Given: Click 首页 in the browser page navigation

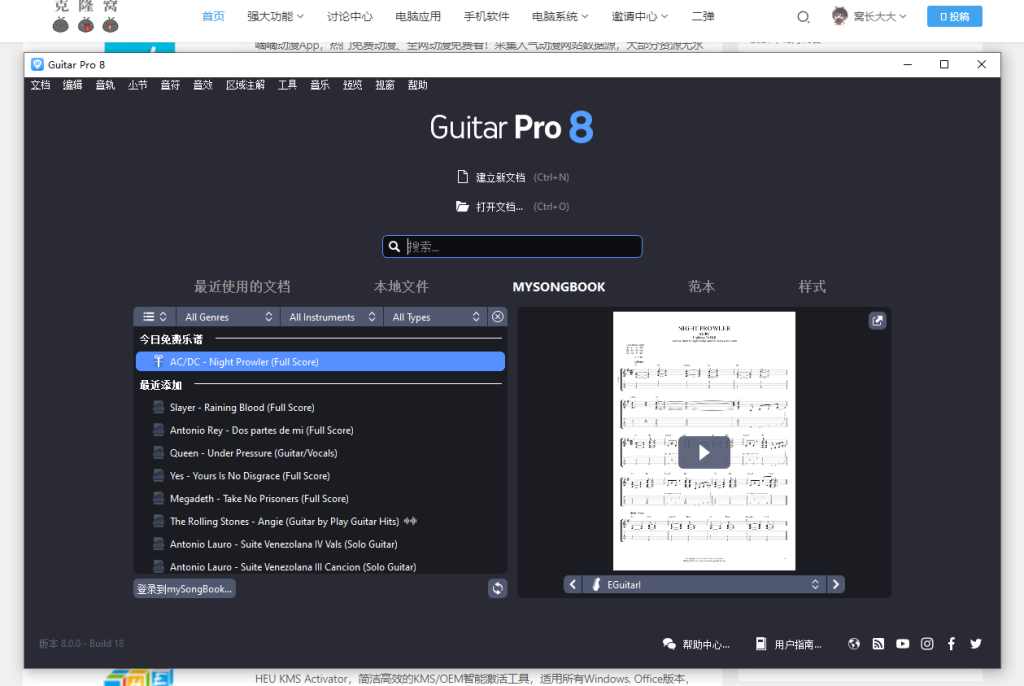Looking at the screenshot, I should point(214,16).
